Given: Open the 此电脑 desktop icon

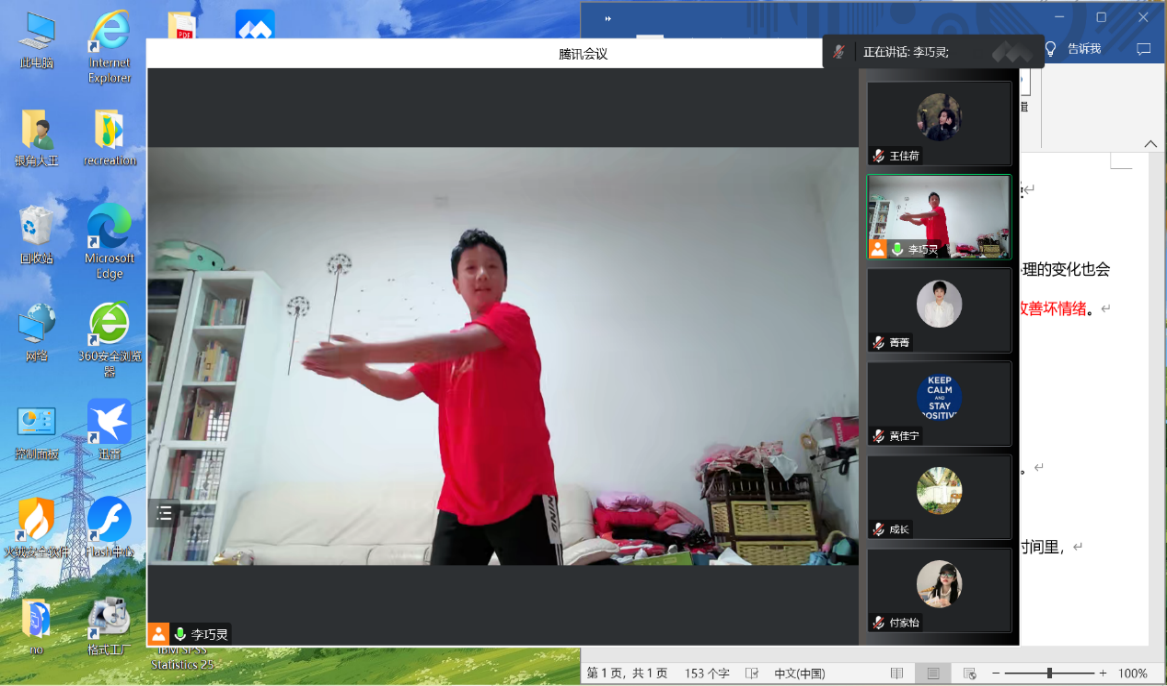Looking at the screenshot, I should pyautogui.click(x=36, y=41).
